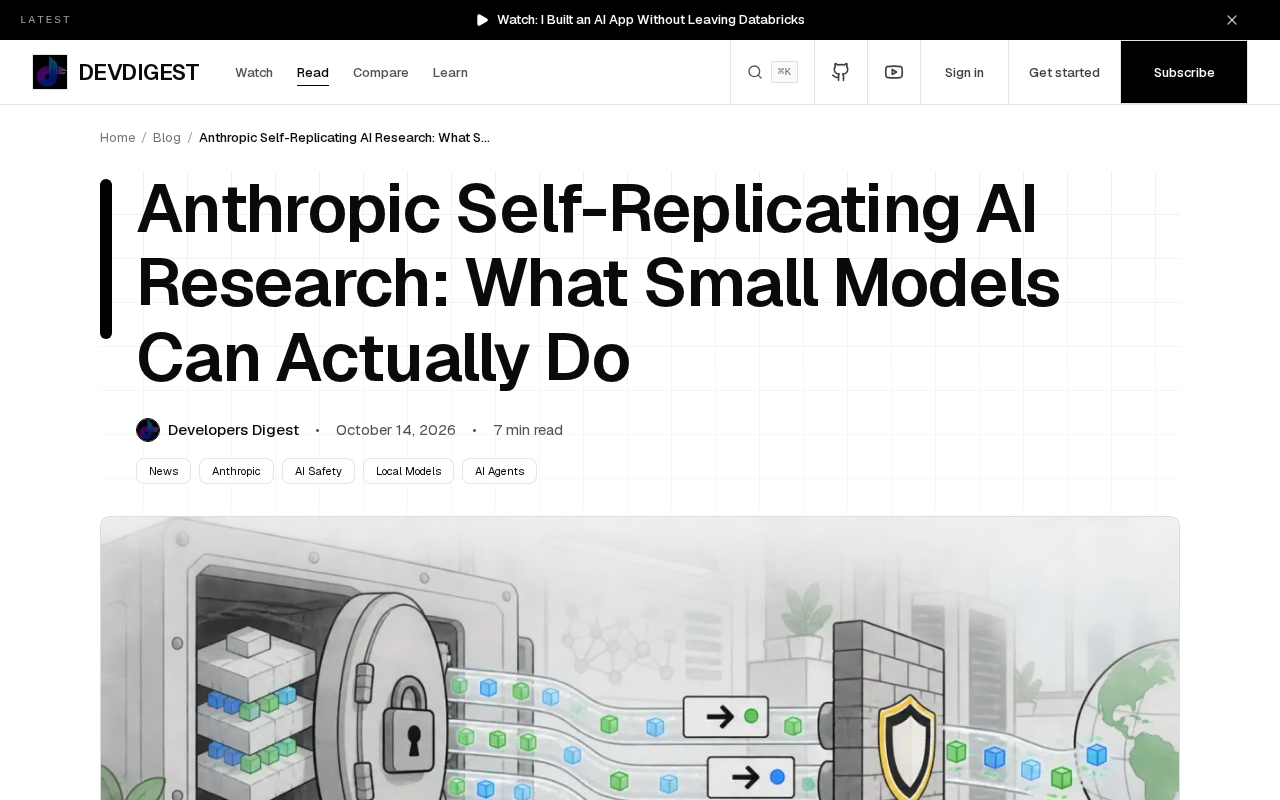Click the ⌘K shortcut badge
1280x800 pixels.
[x=784, y=72]
